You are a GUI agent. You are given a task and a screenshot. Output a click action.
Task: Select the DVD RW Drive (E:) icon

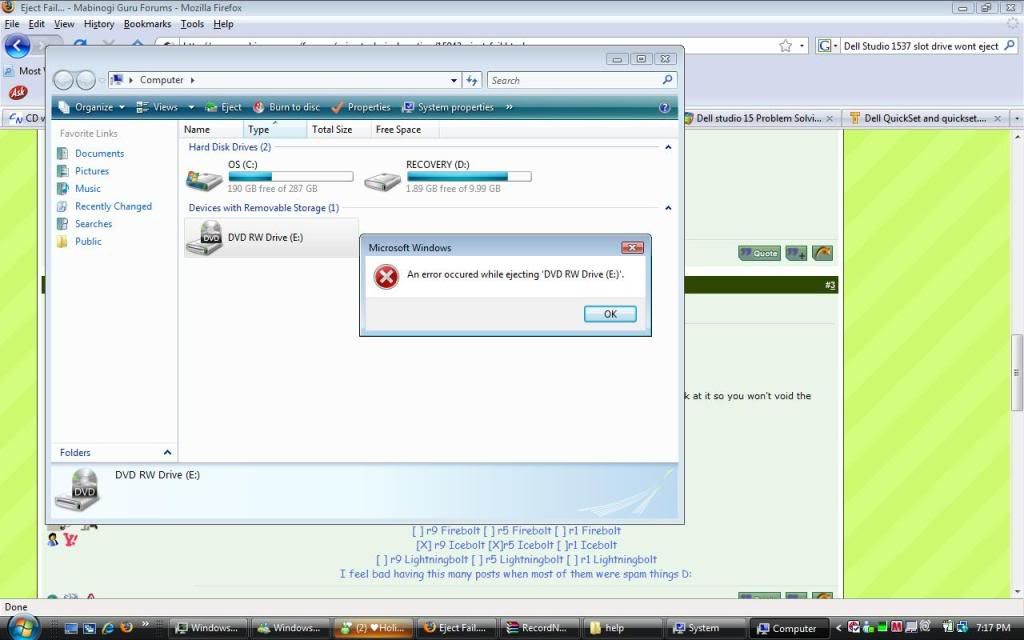pyautogui.click(x=204, y=238)
